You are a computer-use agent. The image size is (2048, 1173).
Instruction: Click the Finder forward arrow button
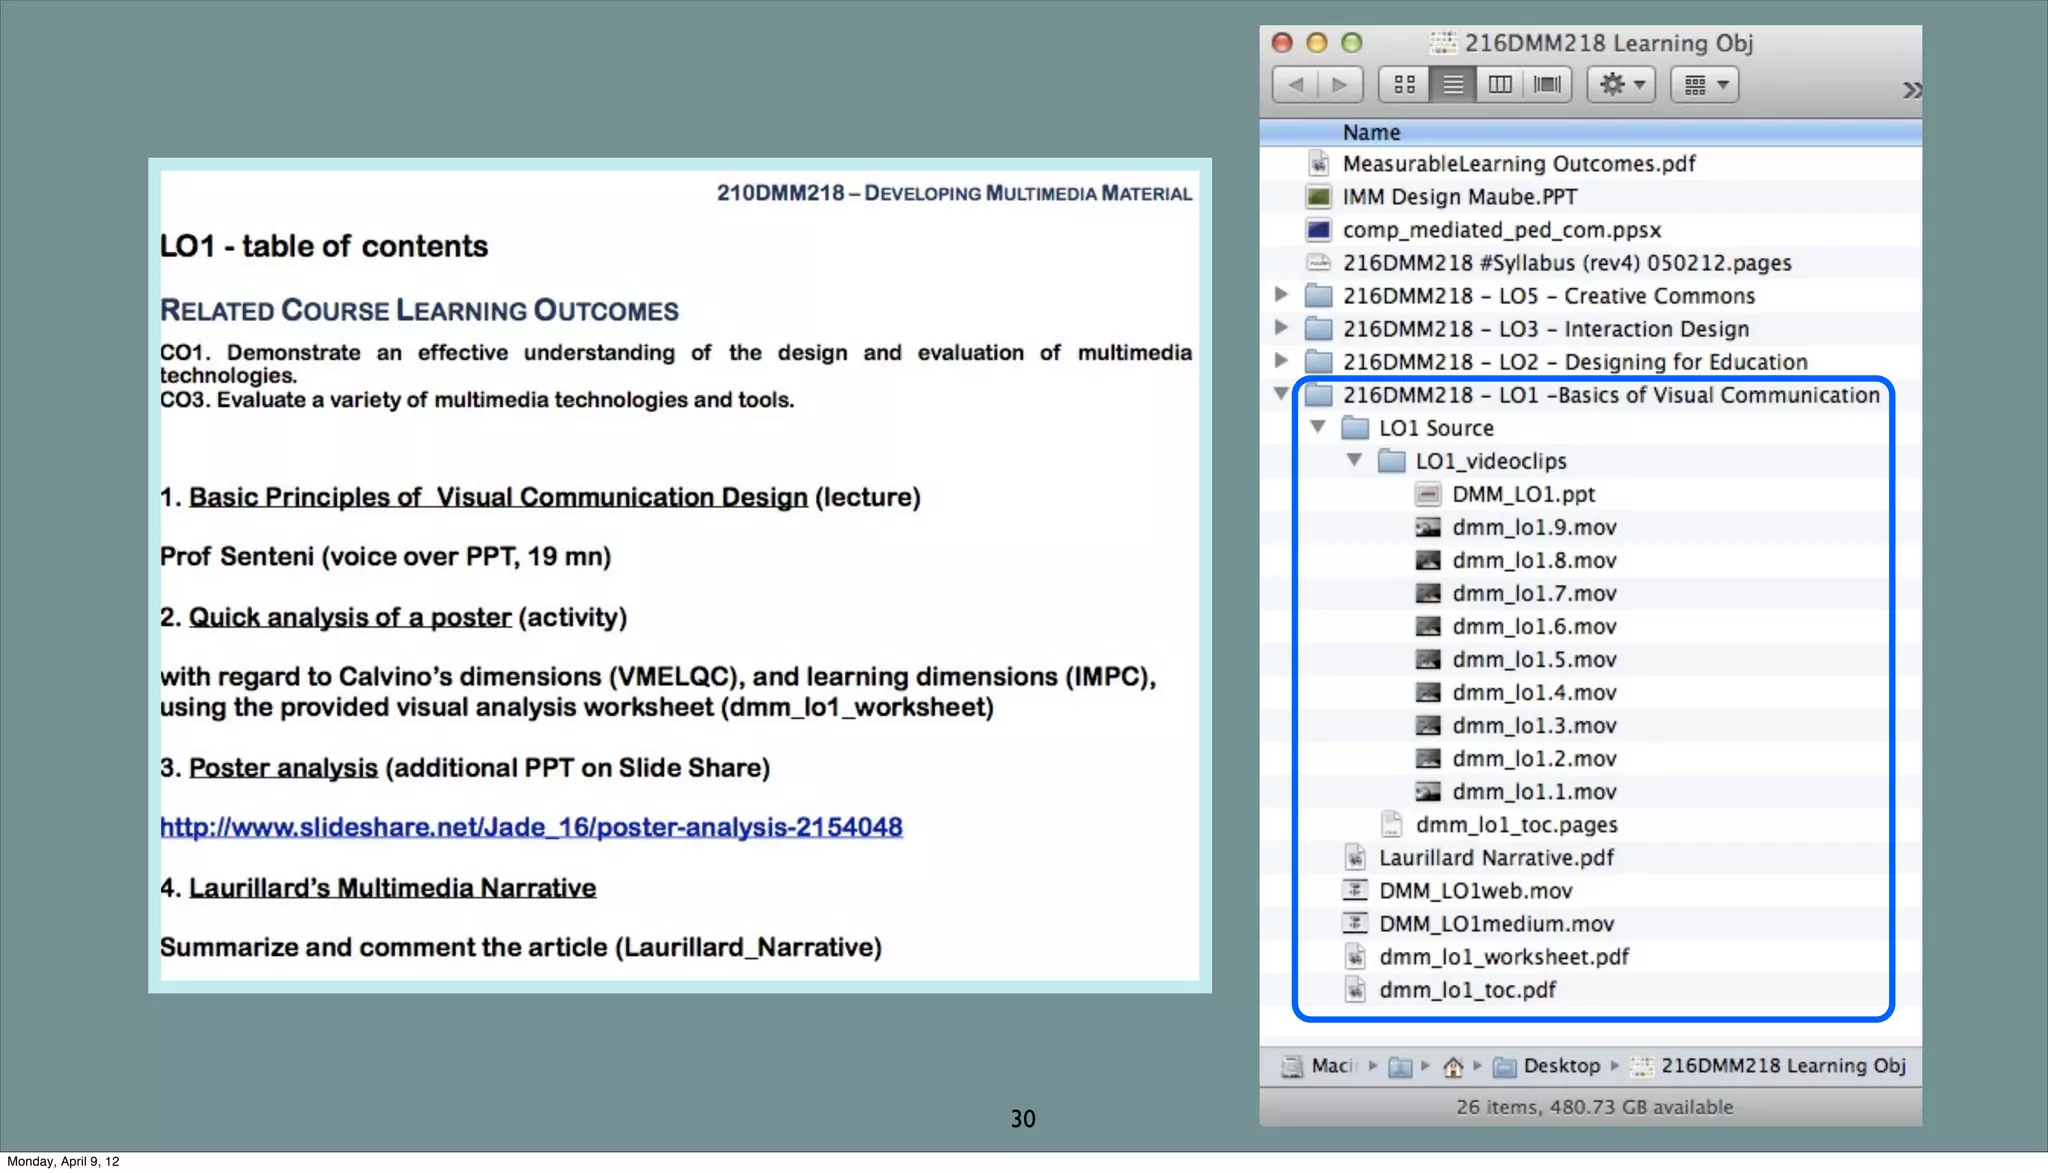click(x=1340, y=85)
